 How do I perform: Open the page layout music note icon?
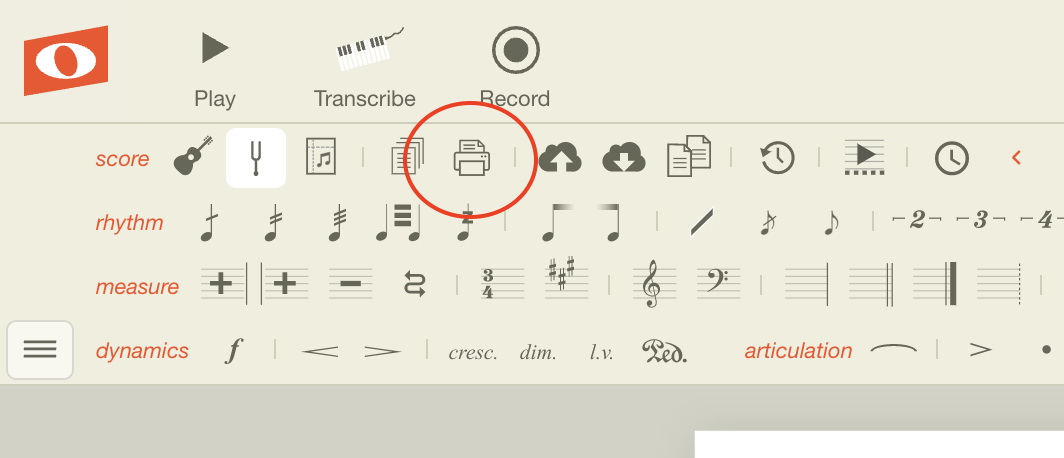(x=321, y=157)
